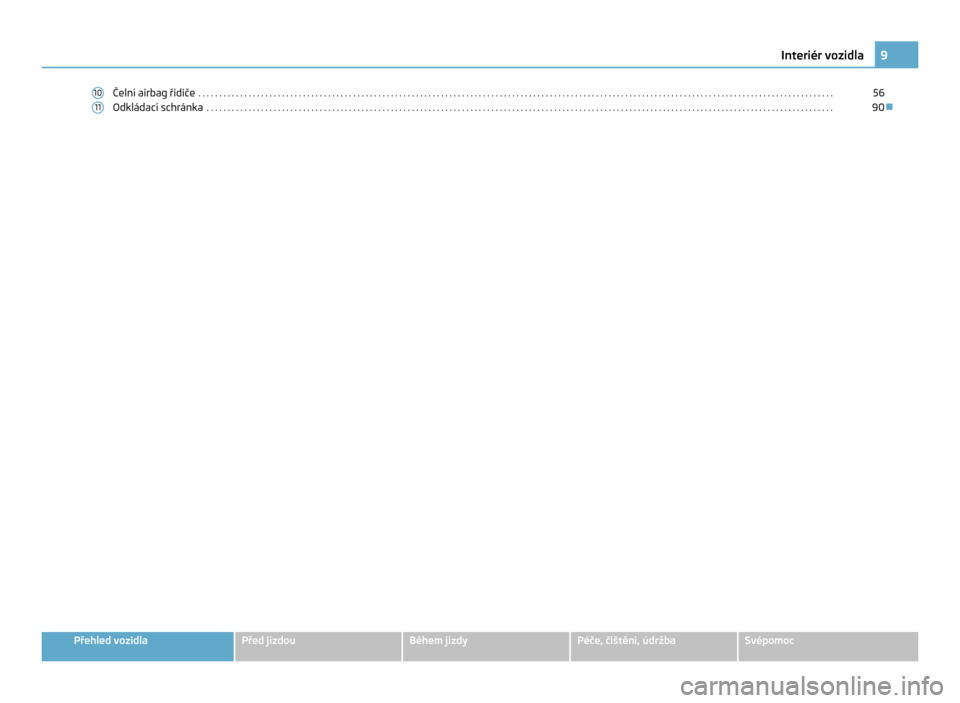Screen dimensions: 960x703
Task: Click the gray strip right of Svépomoc
Action: coord(860,646)
